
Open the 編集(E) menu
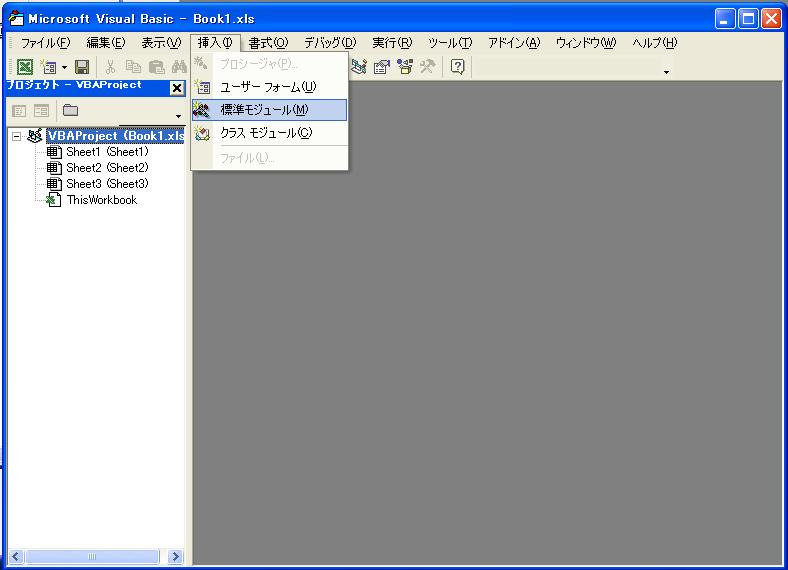pyautogui.click(x=106, y=43)
